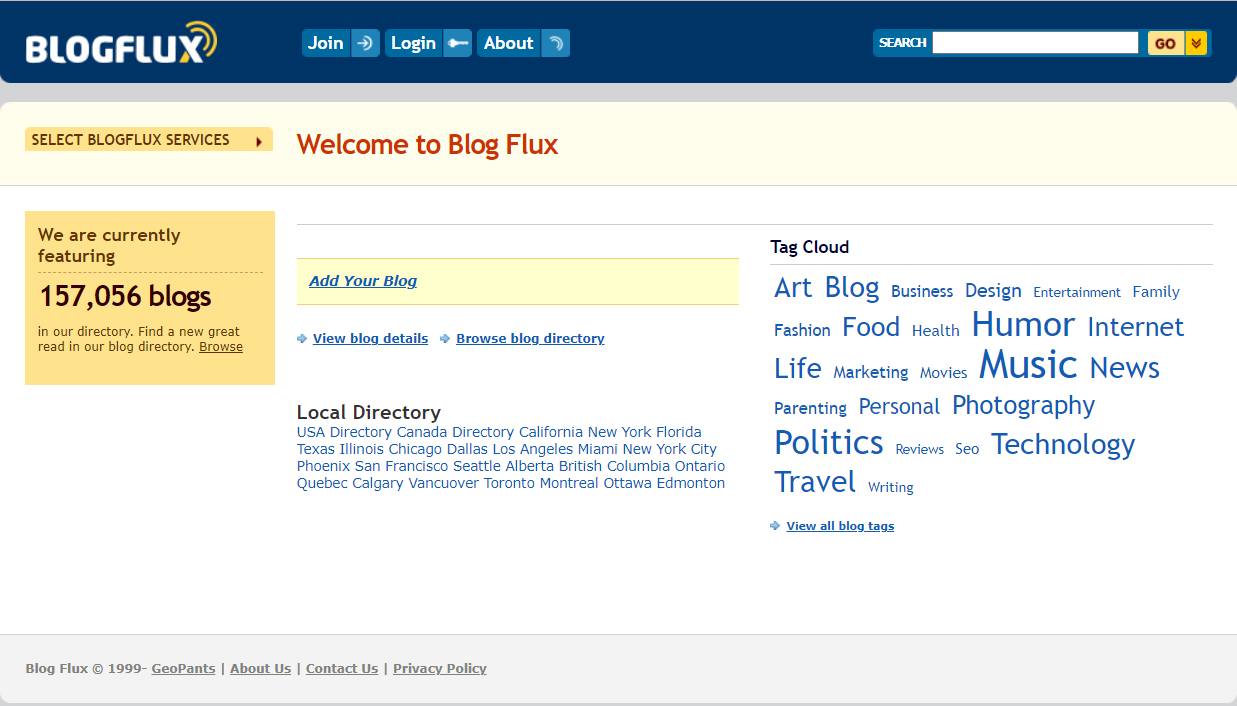Open the Login menu button

click(428, 43)
